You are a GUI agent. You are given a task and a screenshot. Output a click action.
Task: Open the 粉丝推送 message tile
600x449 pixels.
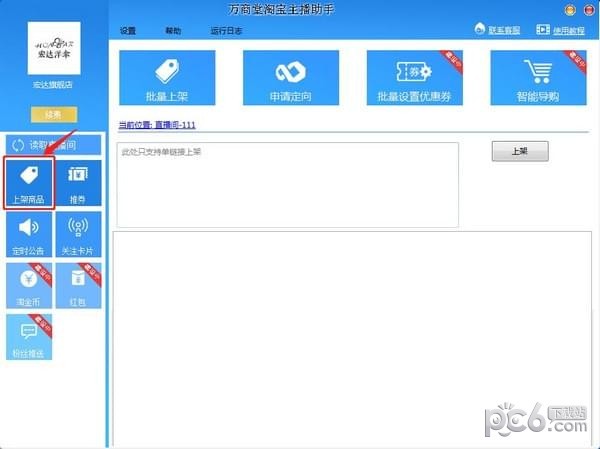click(29, 337)
